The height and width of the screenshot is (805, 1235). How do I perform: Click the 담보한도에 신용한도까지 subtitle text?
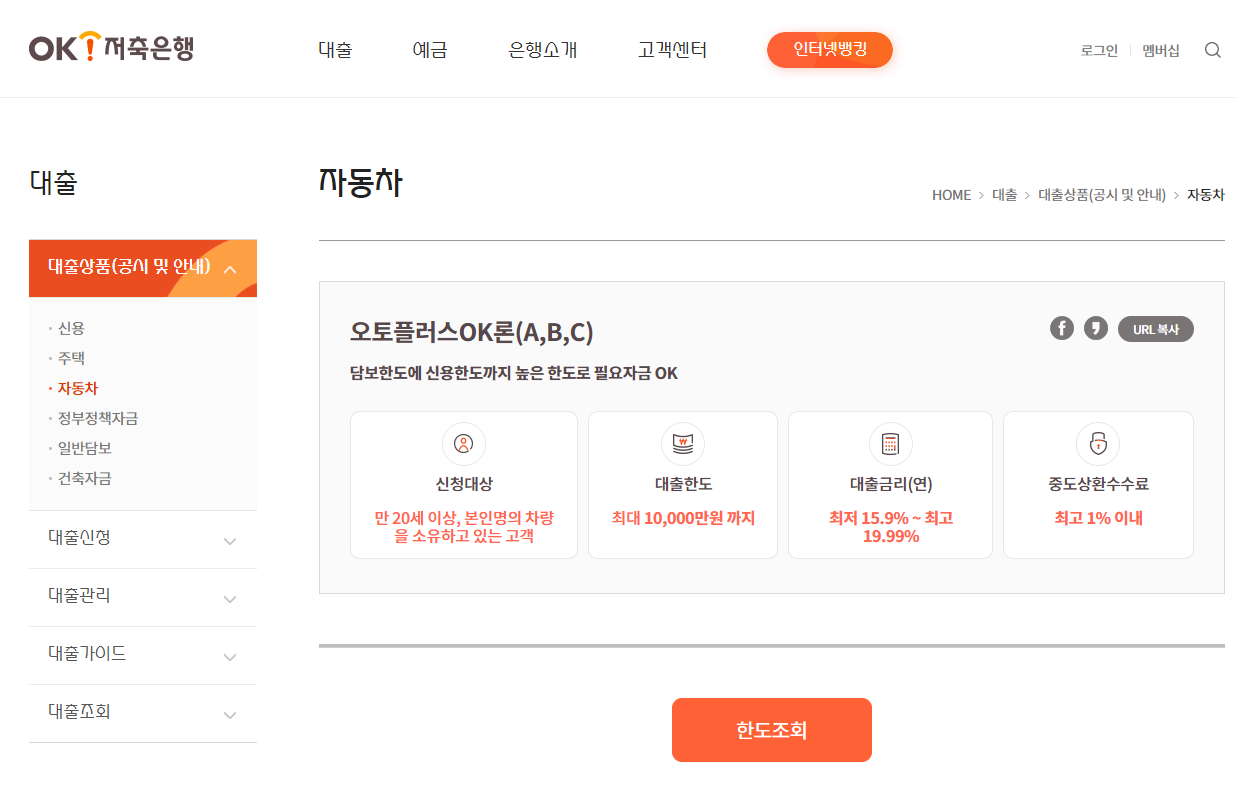tap(513, 373)
